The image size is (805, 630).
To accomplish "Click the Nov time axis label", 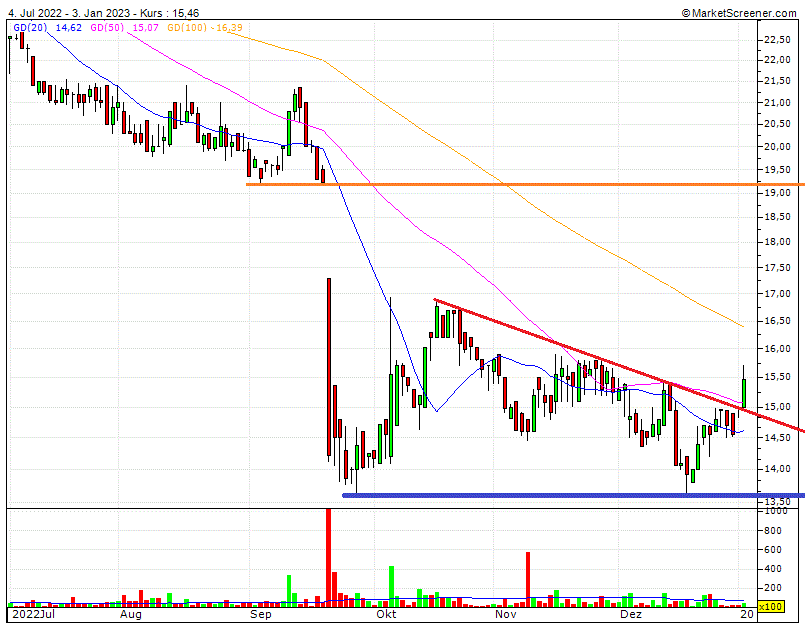I will pyautogui.click(x=506, y=615).
